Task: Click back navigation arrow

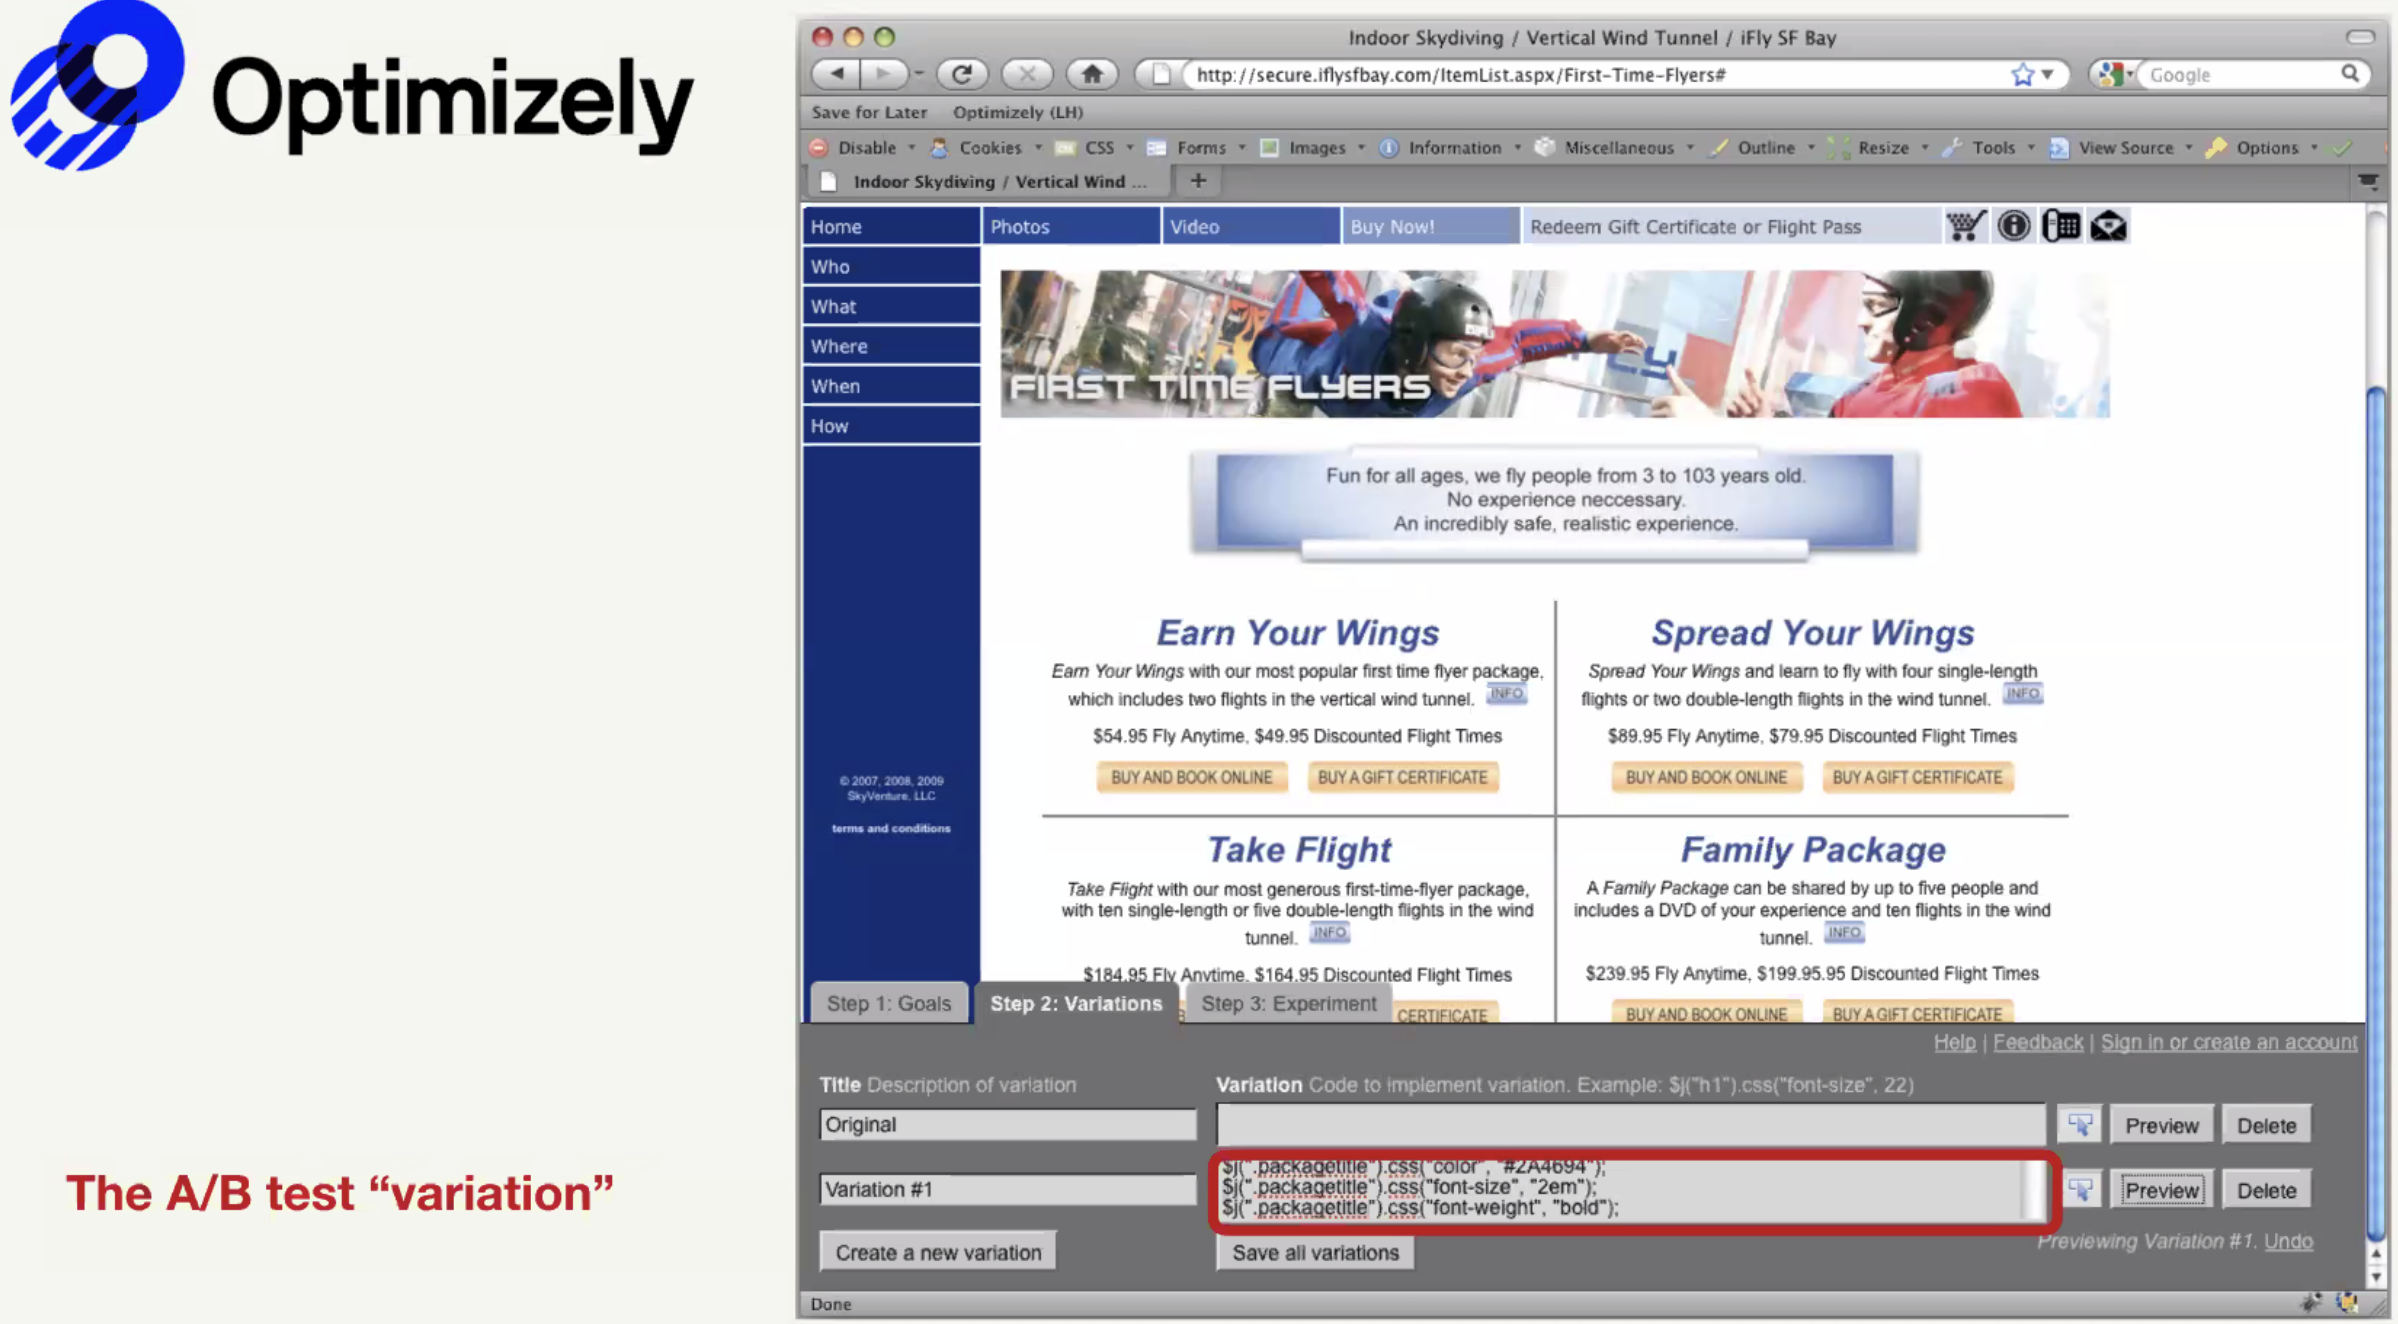Action: [x=838, y=74]
